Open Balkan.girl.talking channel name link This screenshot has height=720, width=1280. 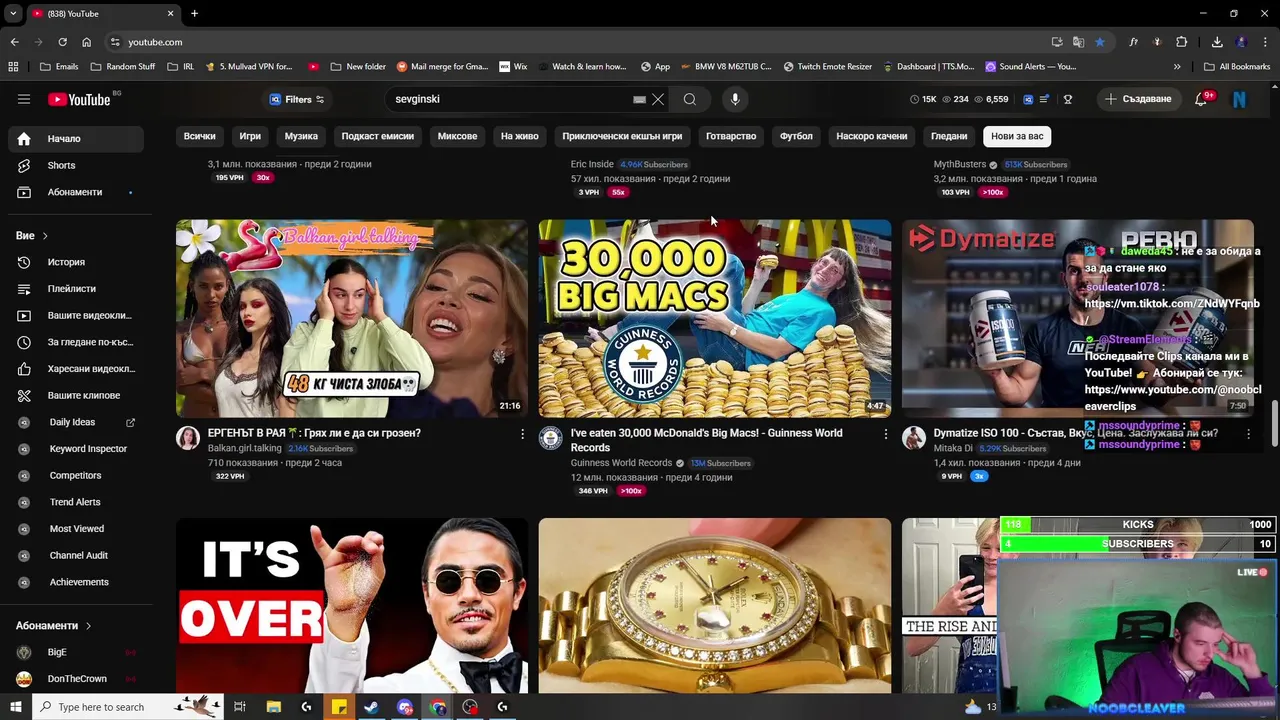click(x=245, y=449)
